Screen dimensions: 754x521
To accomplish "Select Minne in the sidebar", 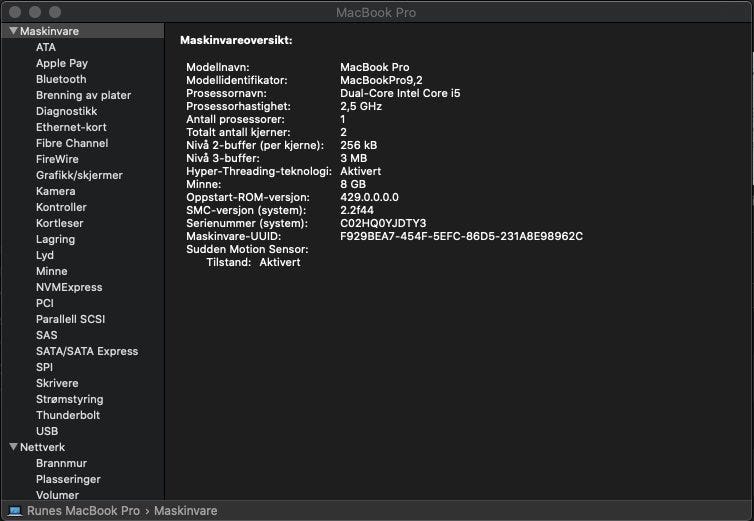I will point(51,271).
